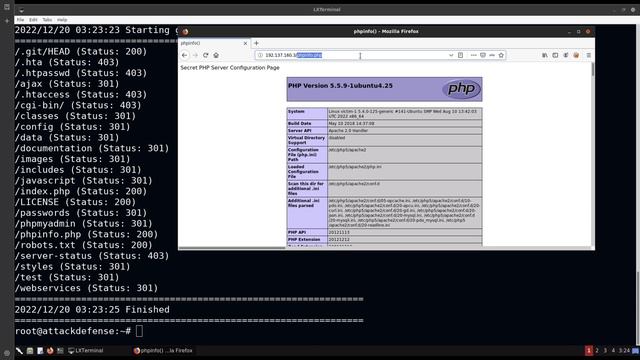Screen dimensions: 640x360
Task: Click '/config (Status: 301)' terminal line
Action: tap(73, 127)
